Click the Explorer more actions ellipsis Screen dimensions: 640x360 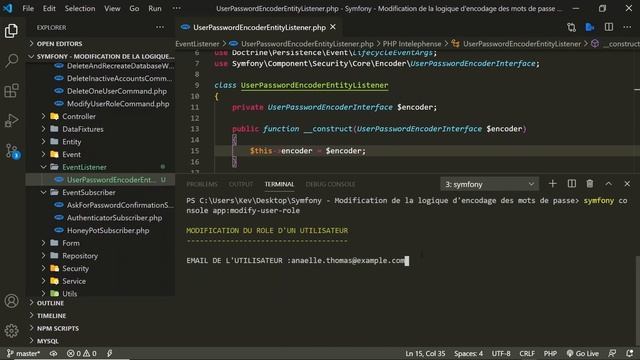(x=160, y=27)
